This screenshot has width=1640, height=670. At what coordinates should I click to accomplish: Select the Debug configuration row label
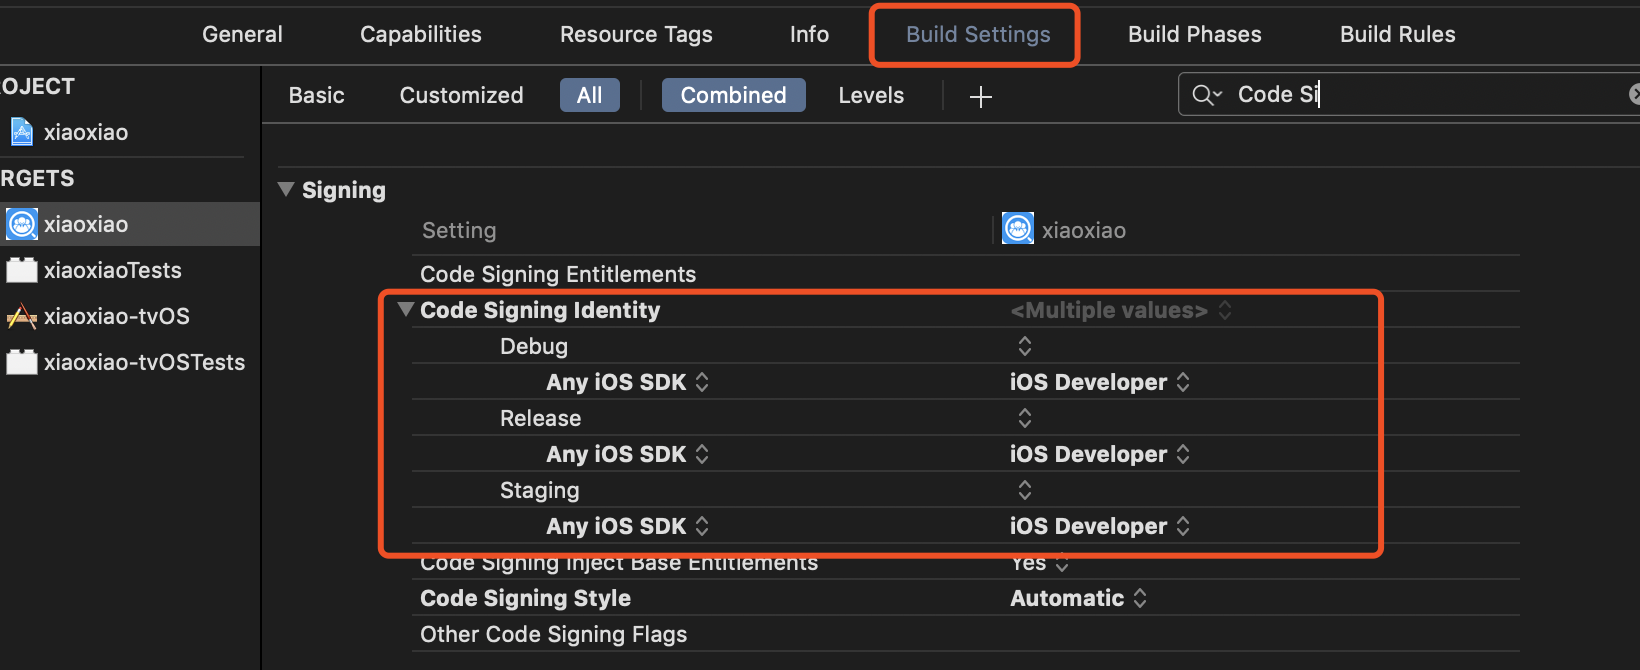tap(534, 346)
